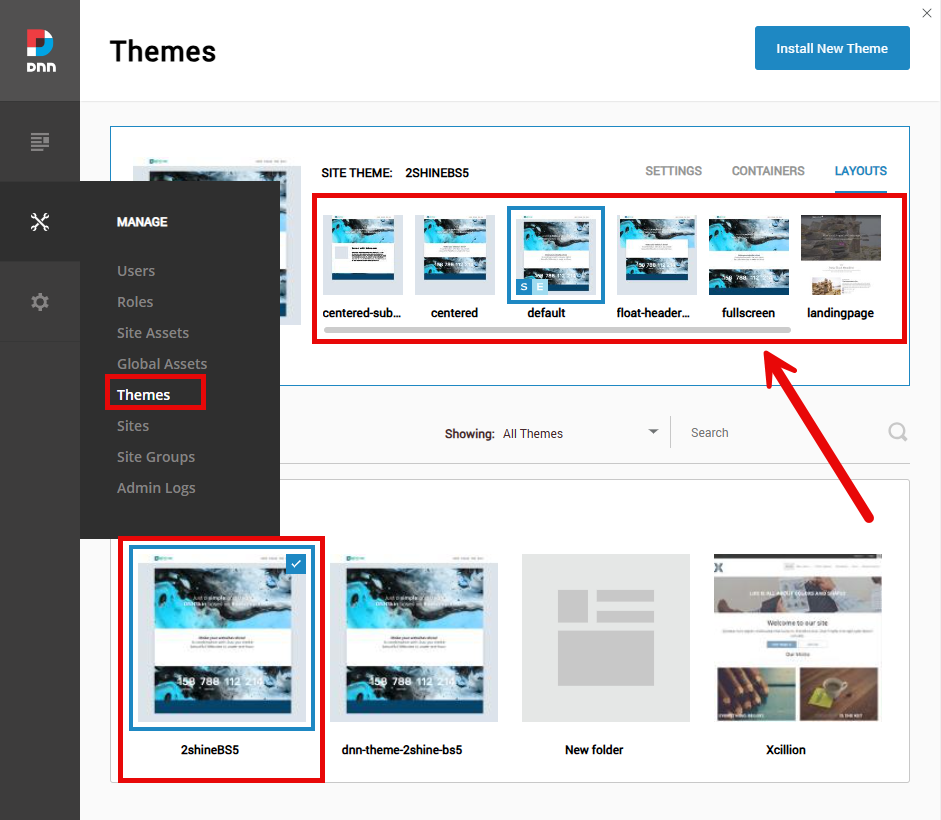Viewport: 941px width, 820px height.
Task: Click the E badge on default layout
Action: coord(541,287)
